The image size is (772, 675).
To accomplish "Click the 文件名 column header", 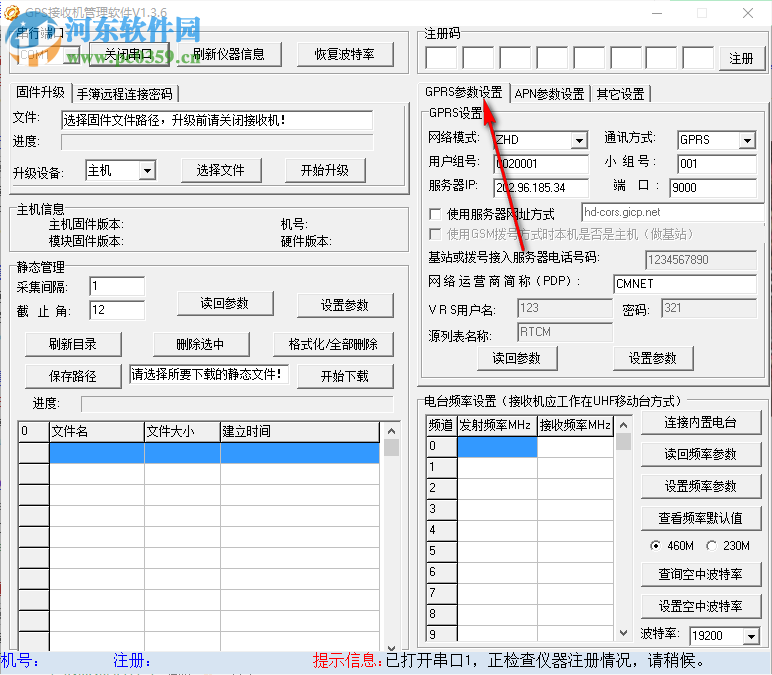I will [96, 432].
